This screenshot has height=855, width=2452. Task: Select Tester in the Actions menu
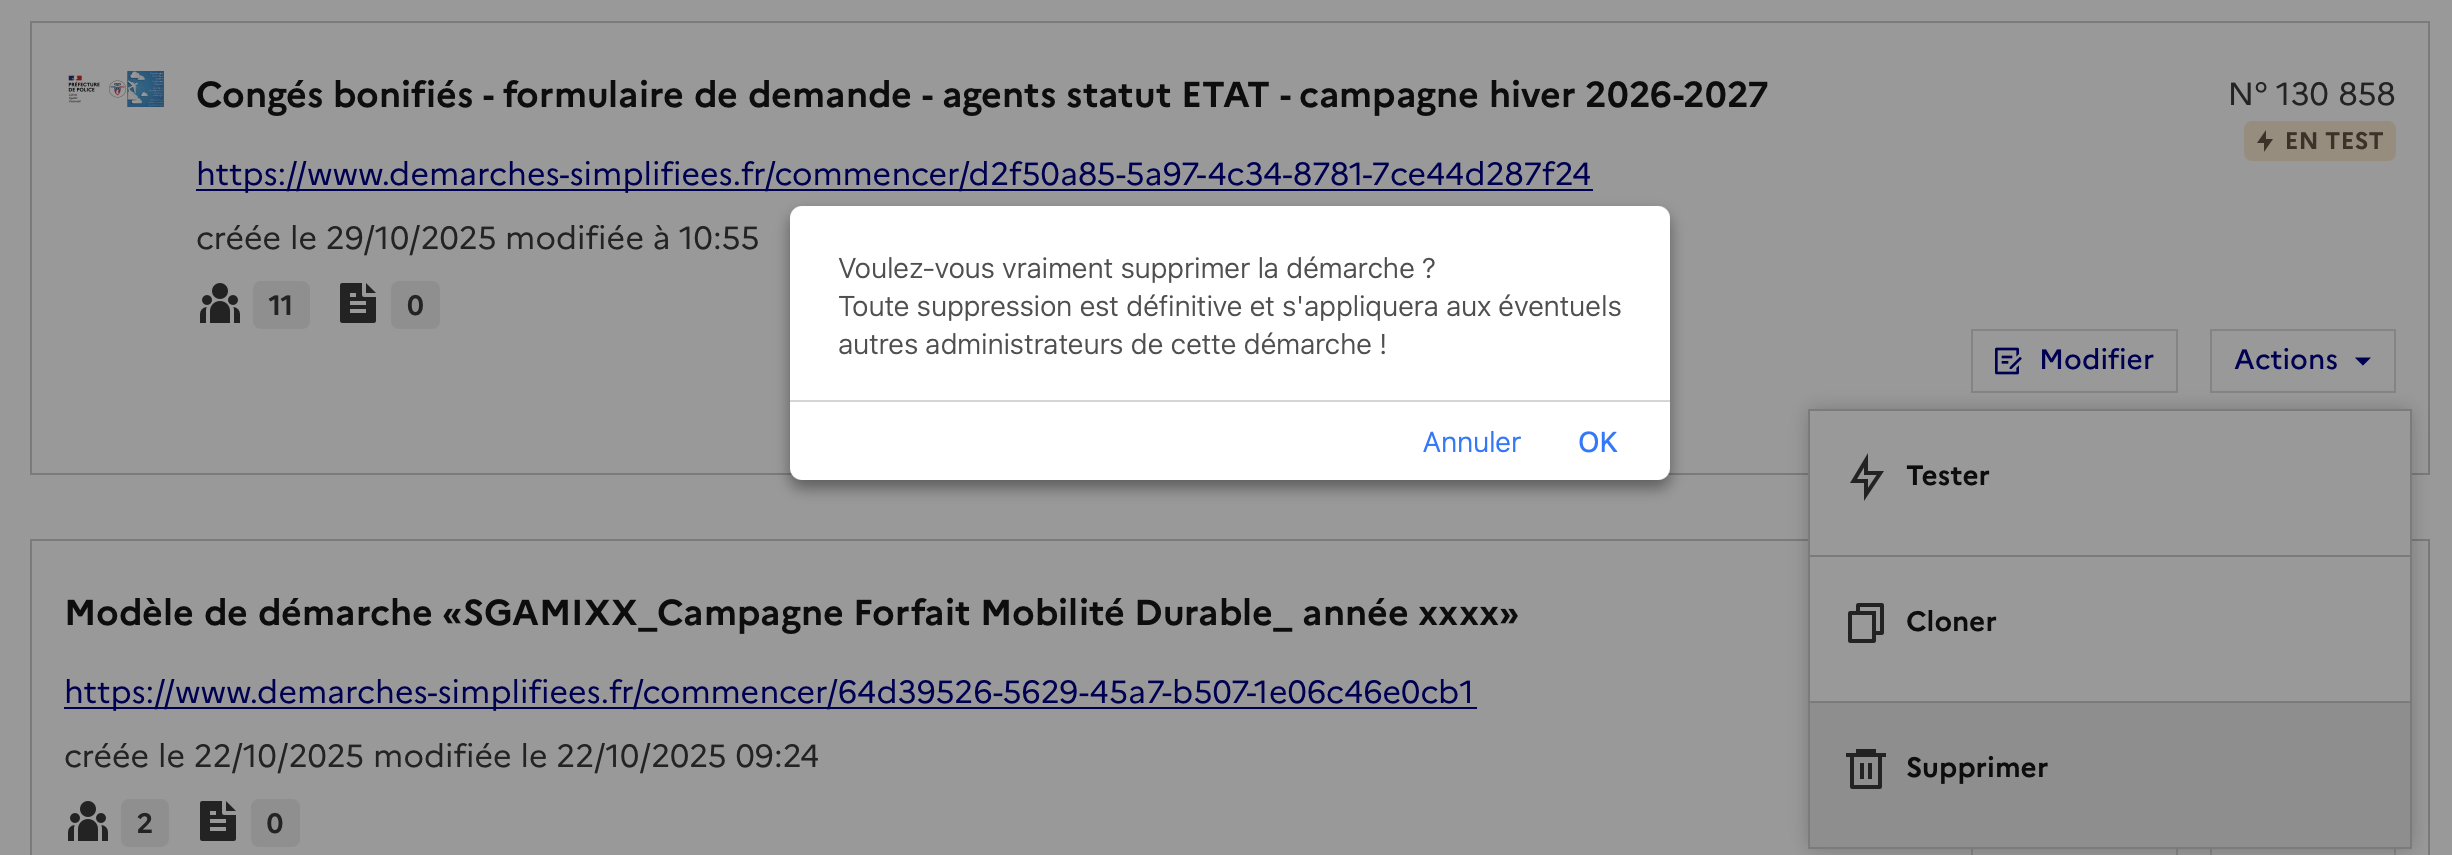tap(1947, 476)
